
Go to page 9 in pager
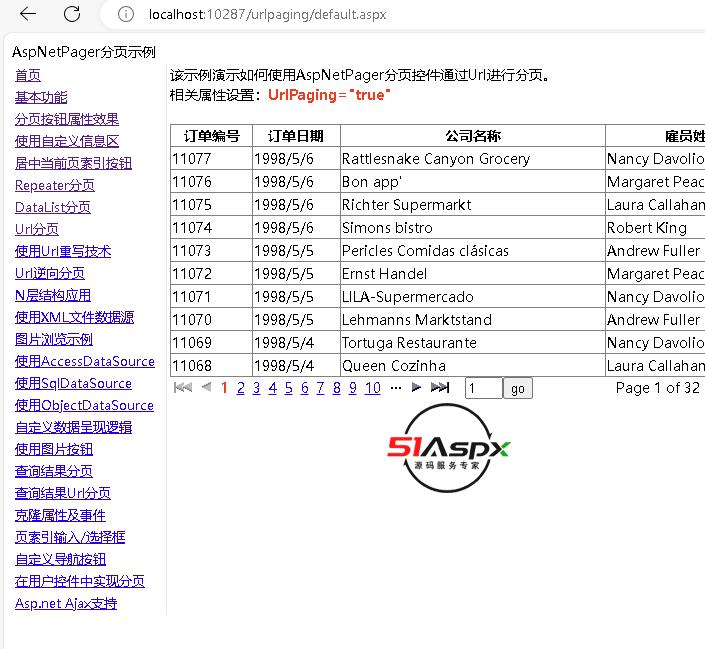pyautogui.click(x=352, y=388)
